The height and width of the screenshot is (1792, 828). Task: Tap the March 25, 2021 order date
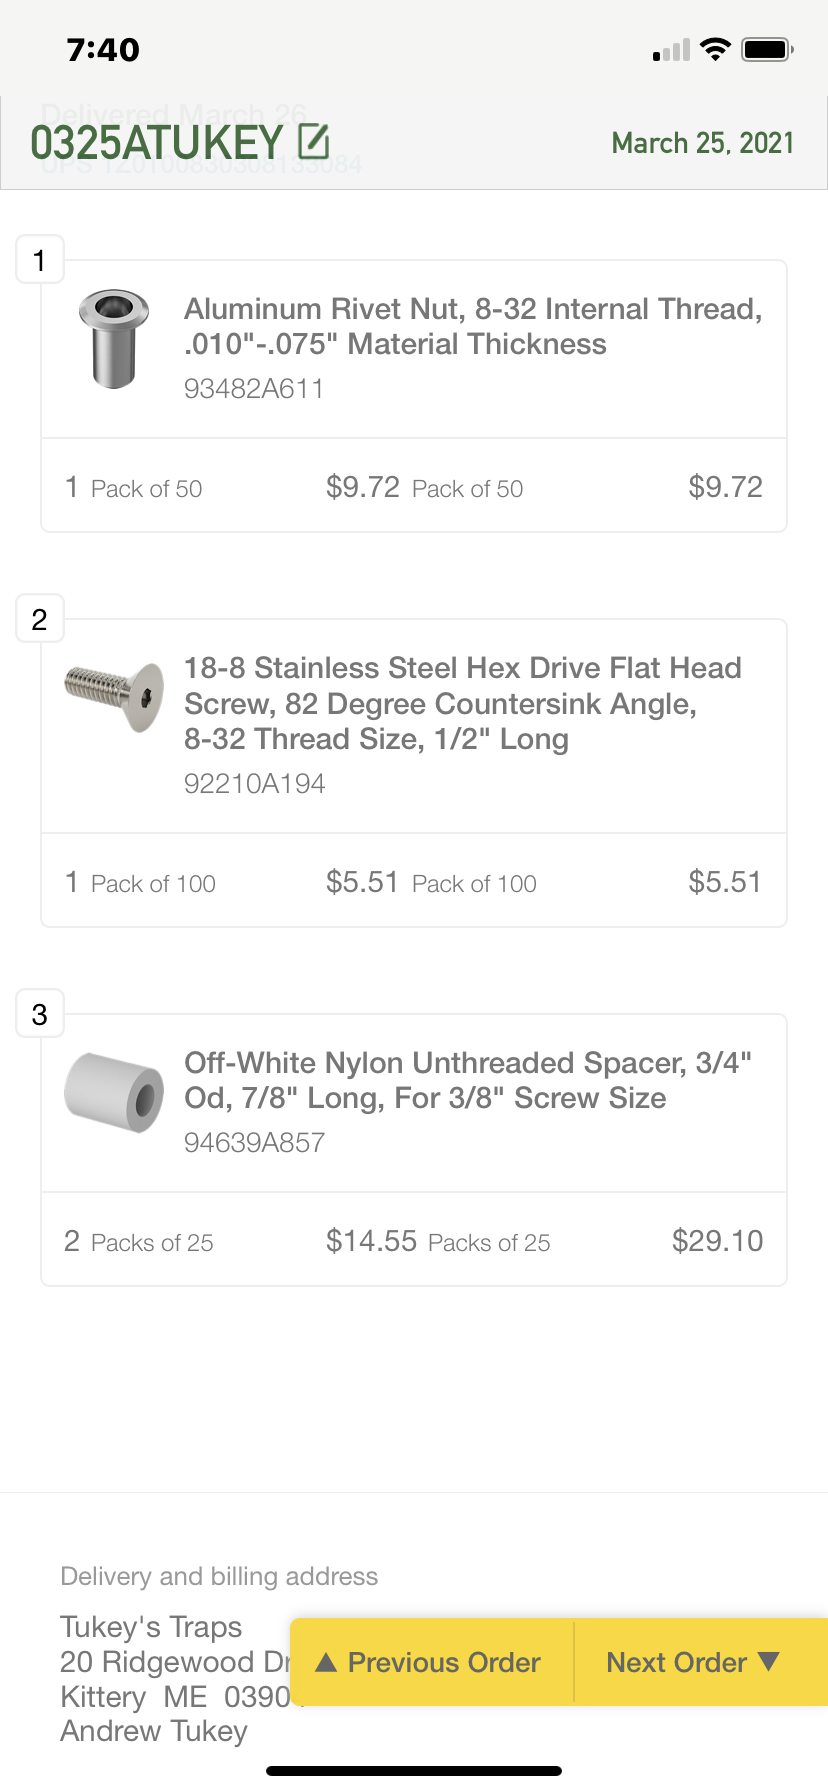(702, 143)
